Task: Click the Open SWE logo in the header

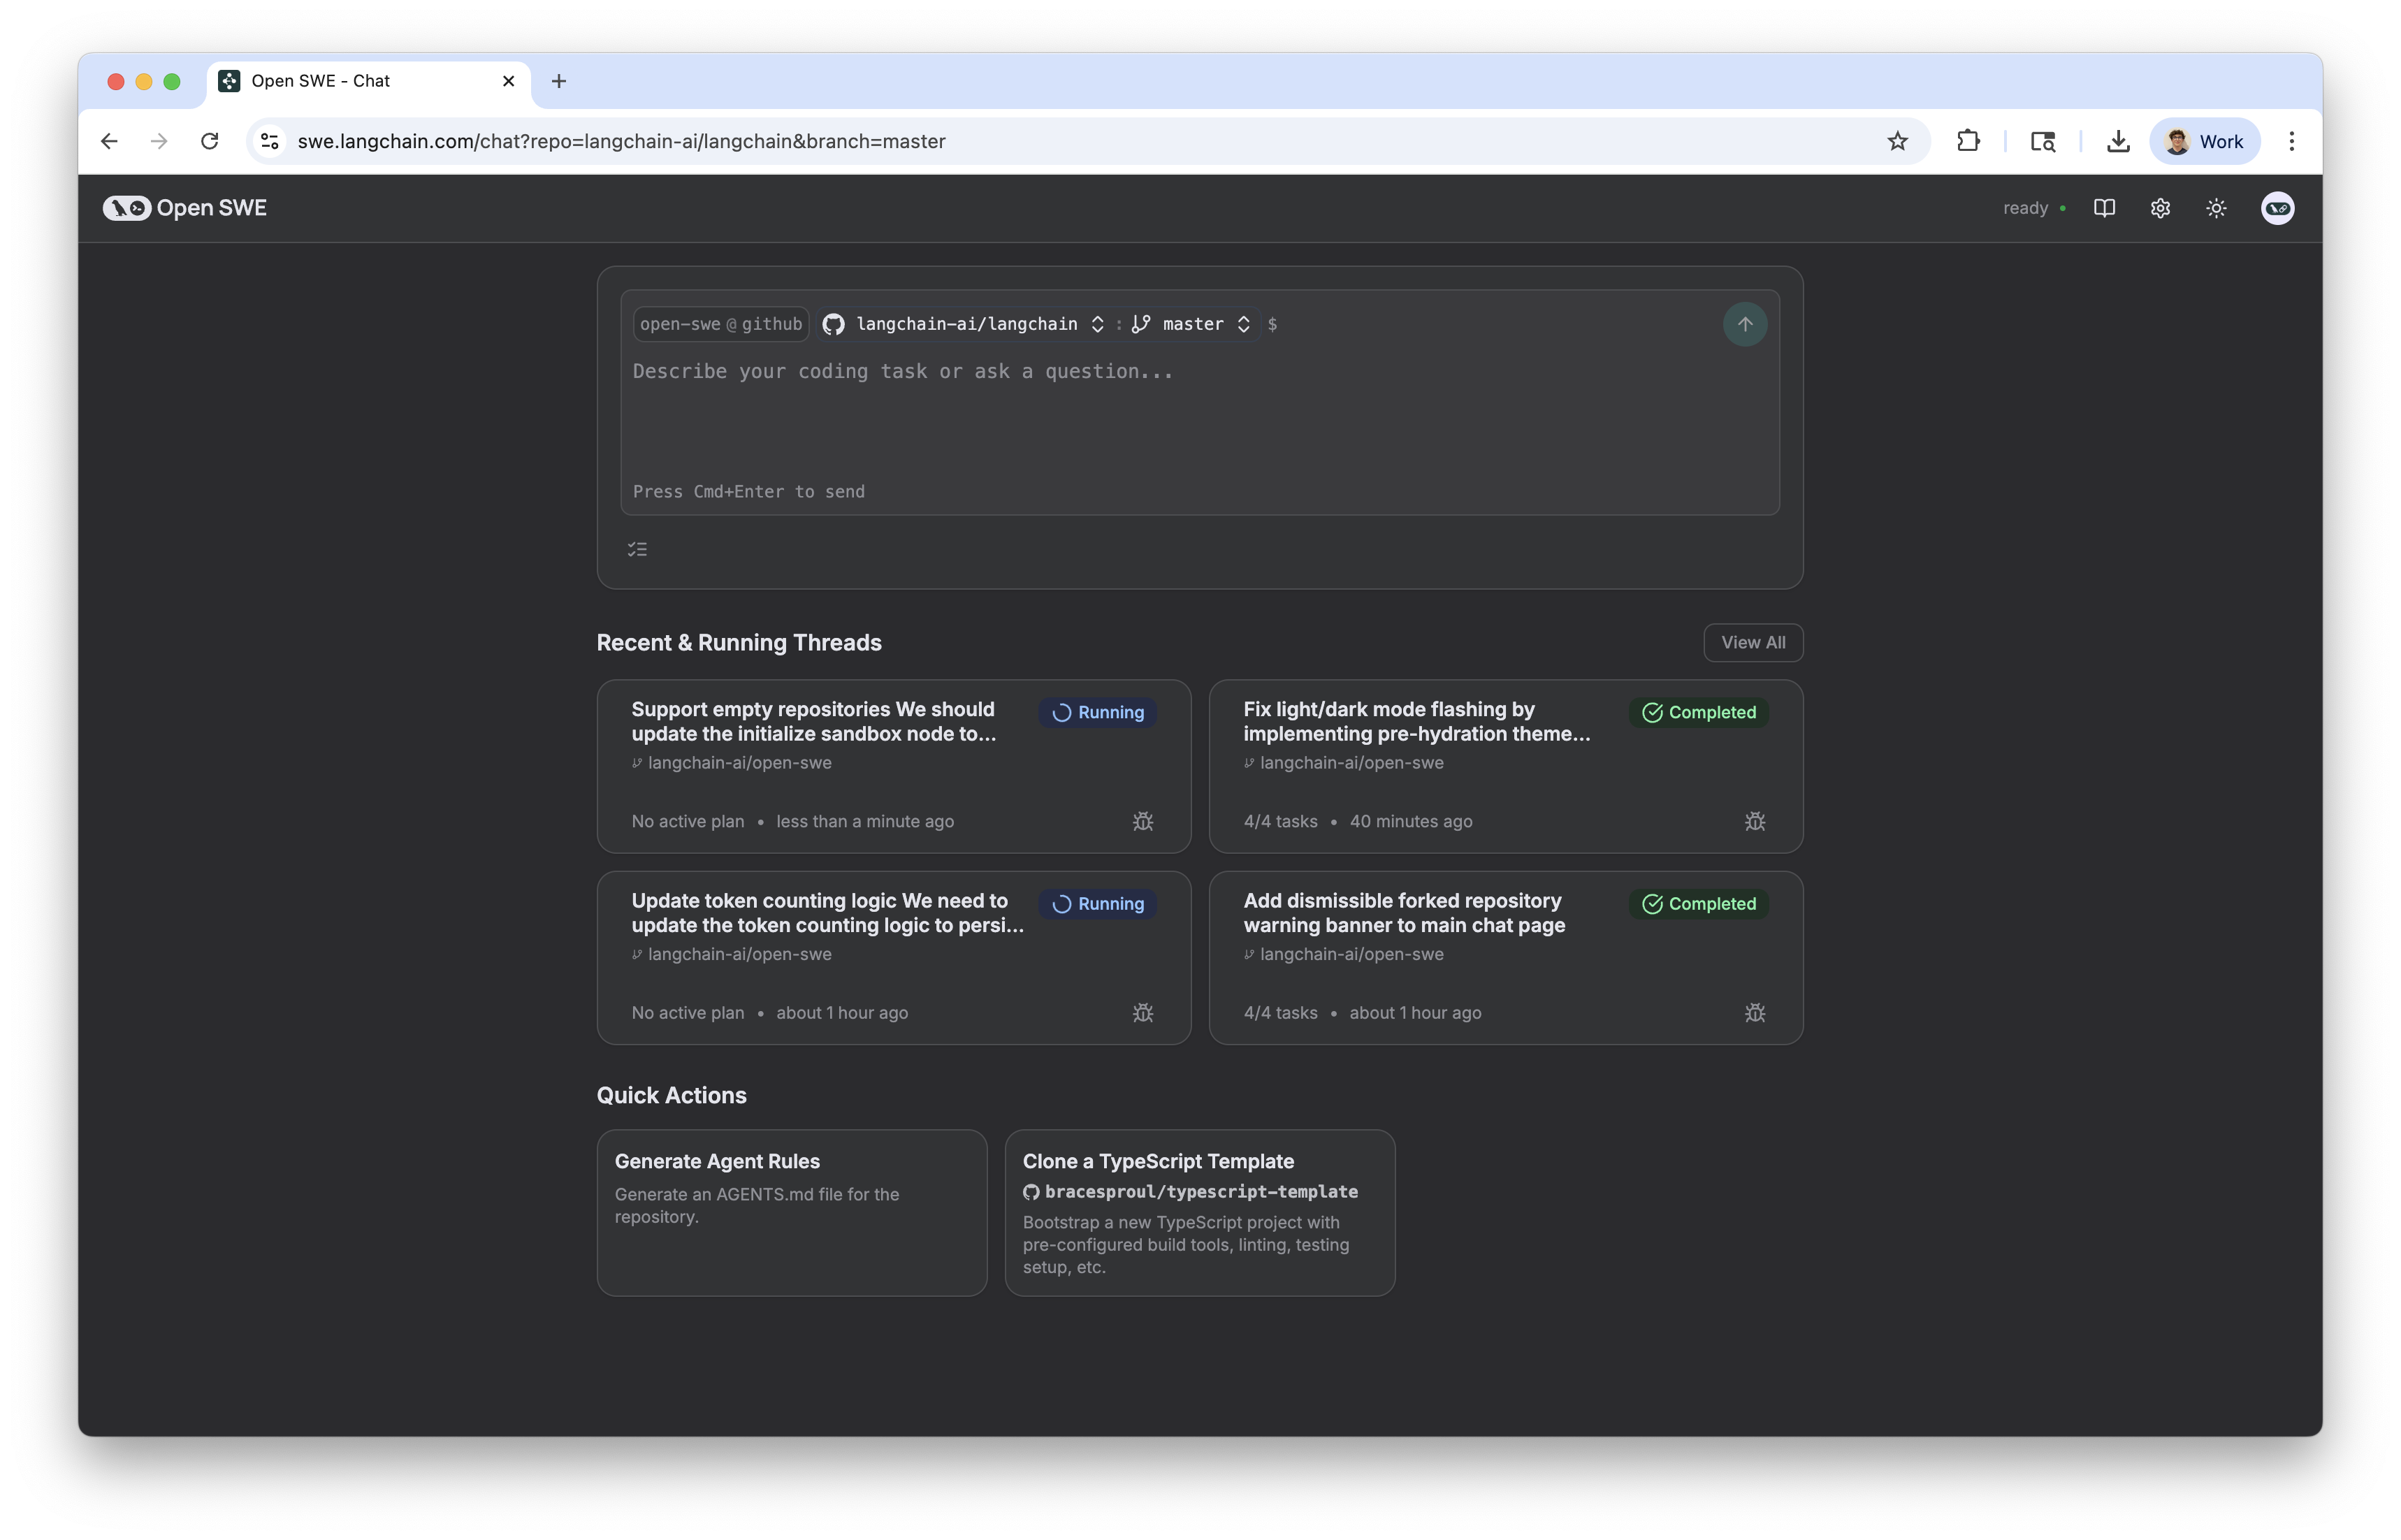Action: (186, 208)
